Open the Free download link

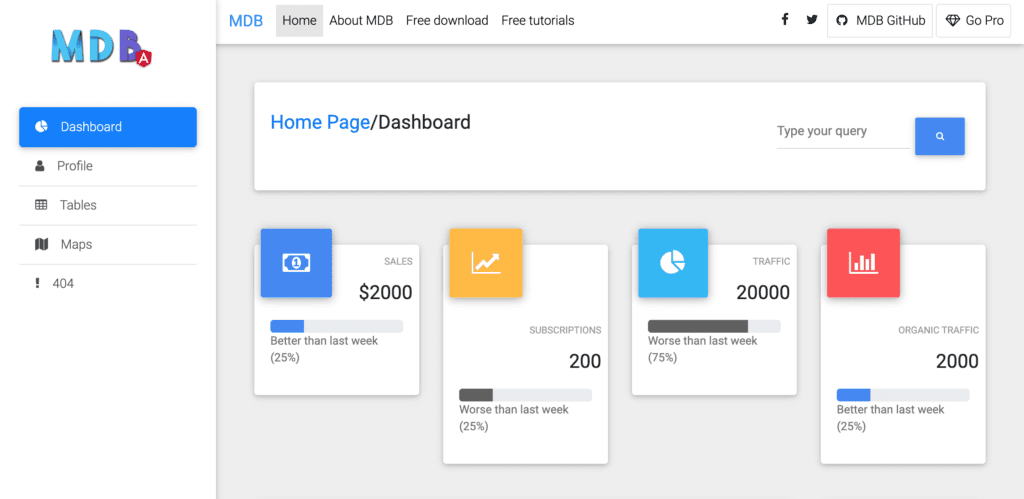click(x=447, y=21)
